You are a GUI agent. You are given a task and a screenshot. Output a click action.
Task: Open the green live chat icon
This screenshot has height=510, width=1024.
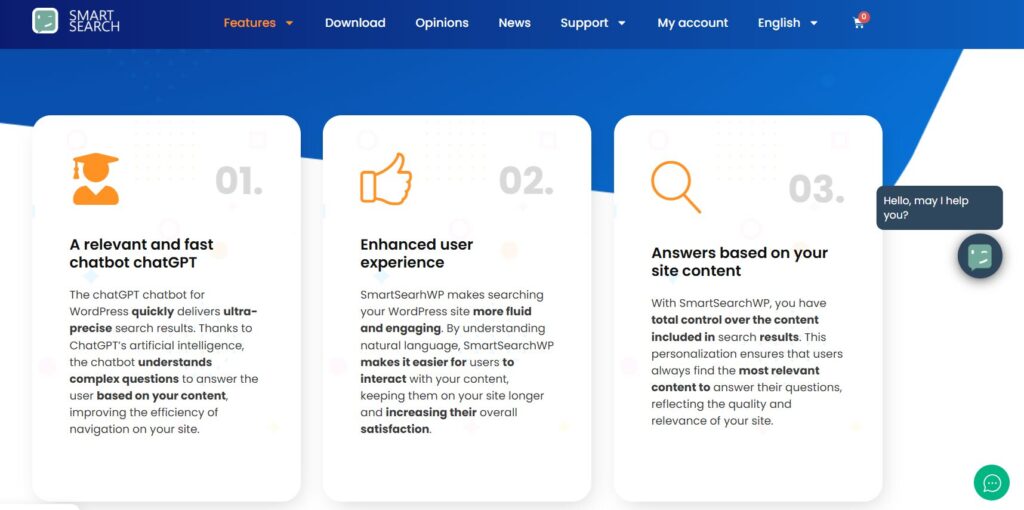pos(991,483)
